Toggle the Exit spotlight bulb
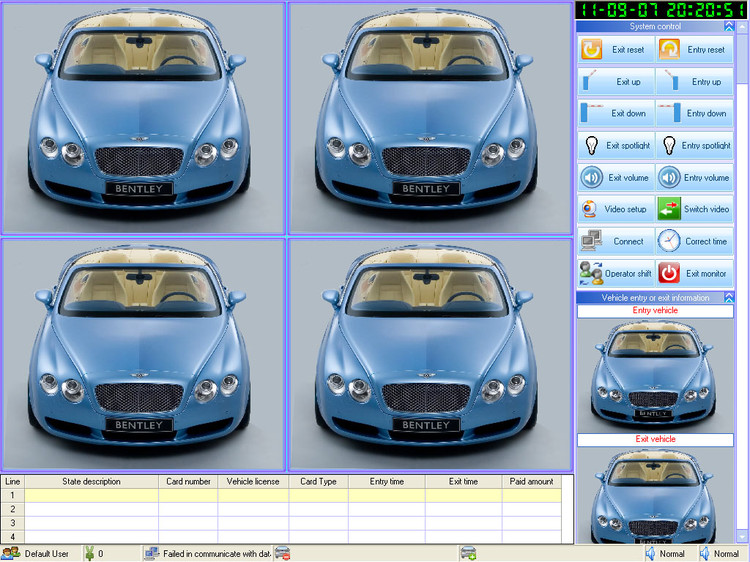Screen dimensions: 750x562 (616, 145)
